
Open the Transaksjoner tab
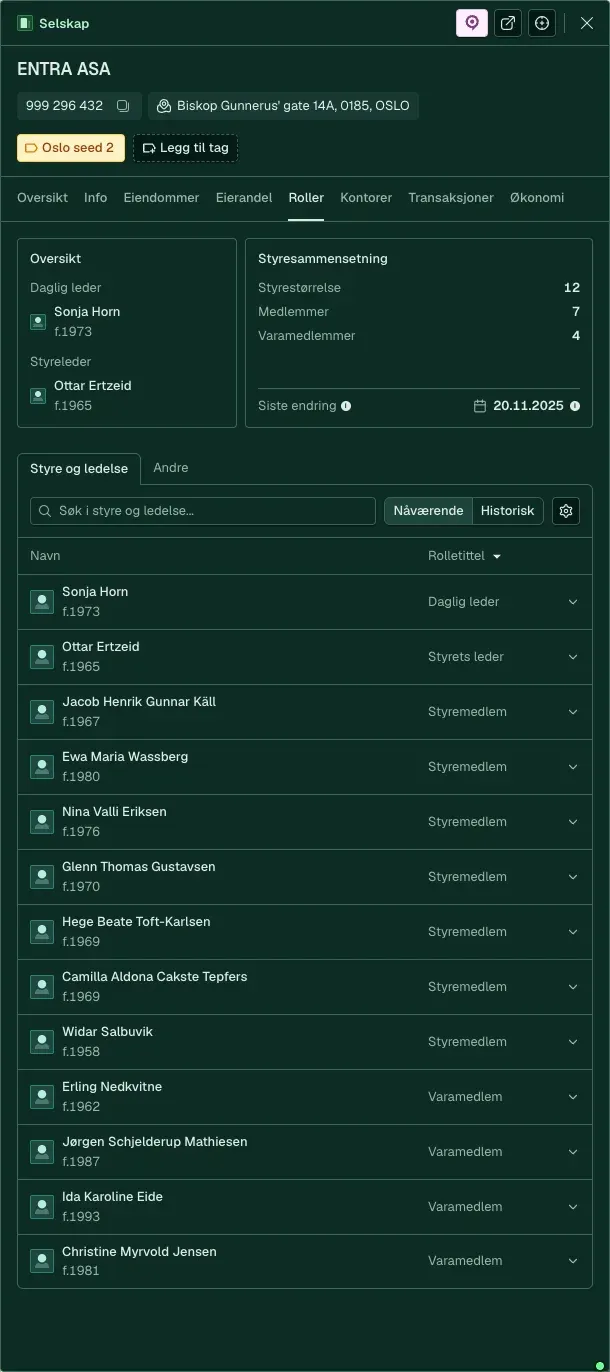(x=451, y=198)
